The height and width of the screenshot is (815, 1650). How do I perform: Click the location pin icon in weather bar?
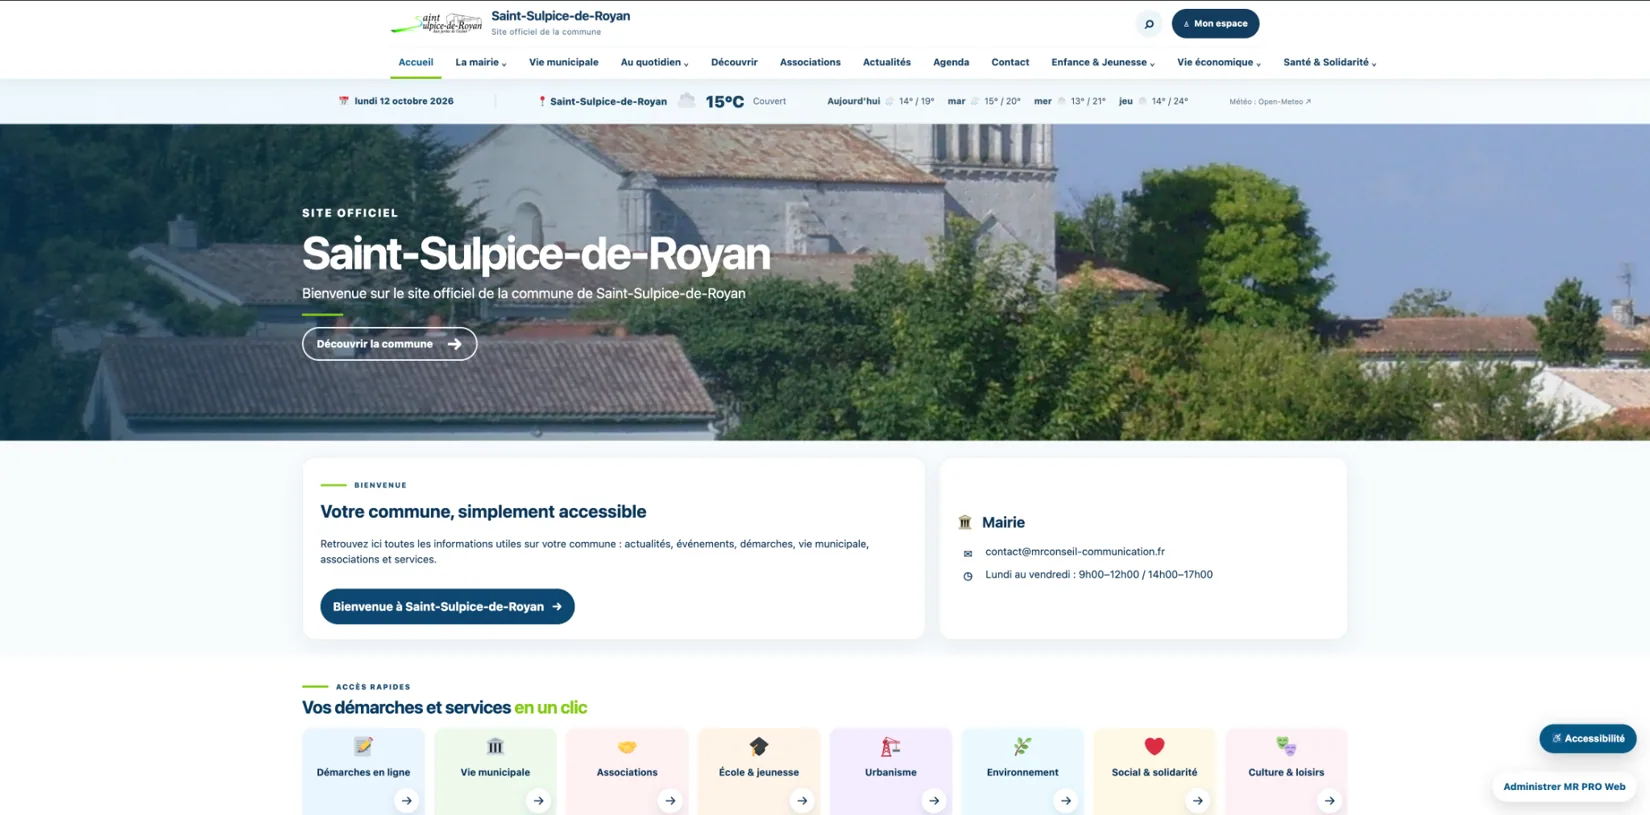tap(542, 101)
